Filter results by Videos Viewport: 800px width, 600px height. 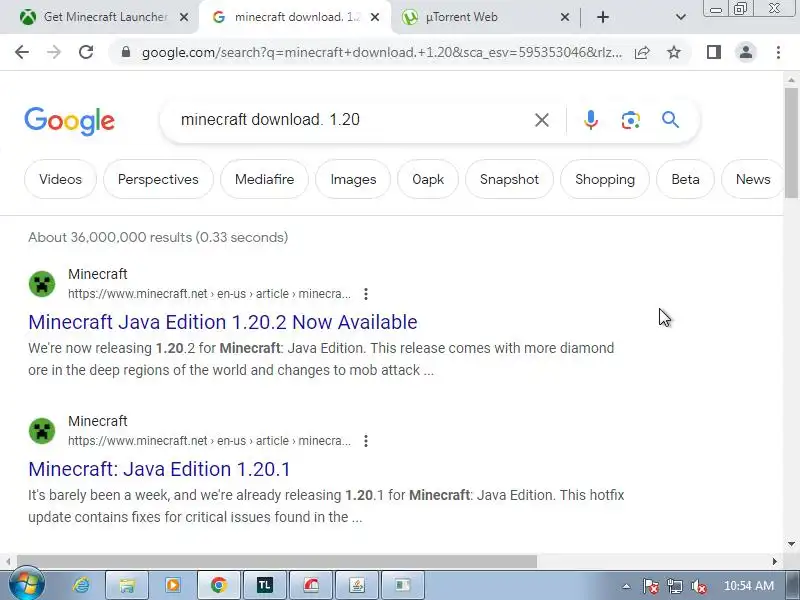tap(60, 179)
